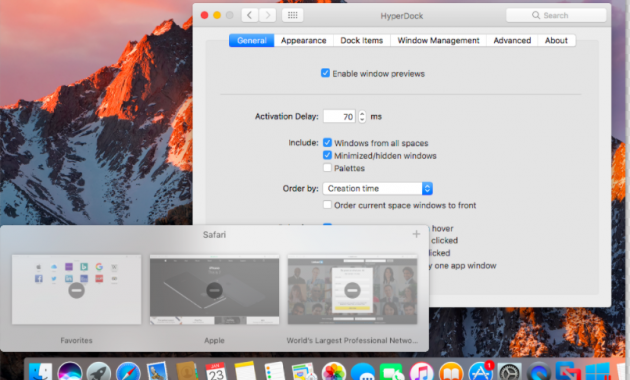The image size is (630, 380).
Task: Open Safari compass icon in dock
Action: (x=128, y=372)
